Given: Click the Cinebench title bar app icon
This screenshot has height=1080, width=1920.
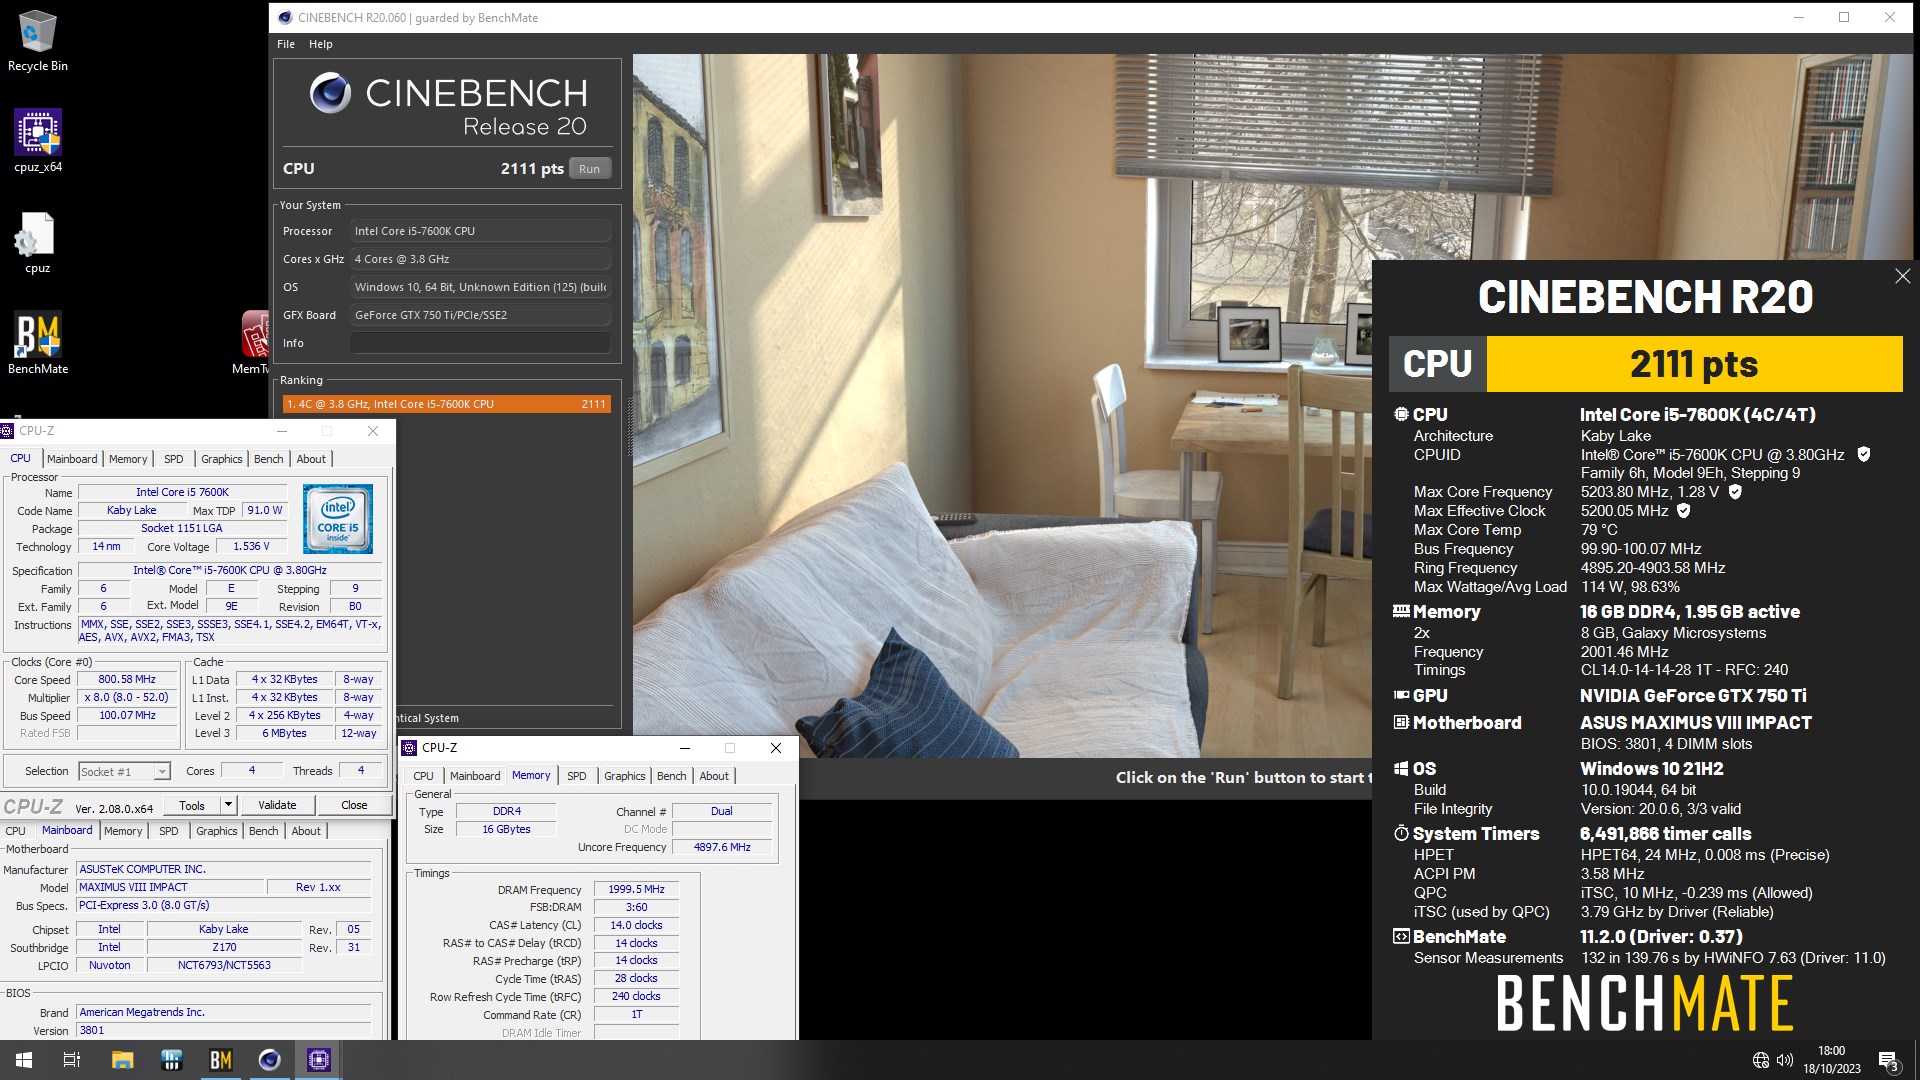Looking at the screenshot, I should coord(285,17).
